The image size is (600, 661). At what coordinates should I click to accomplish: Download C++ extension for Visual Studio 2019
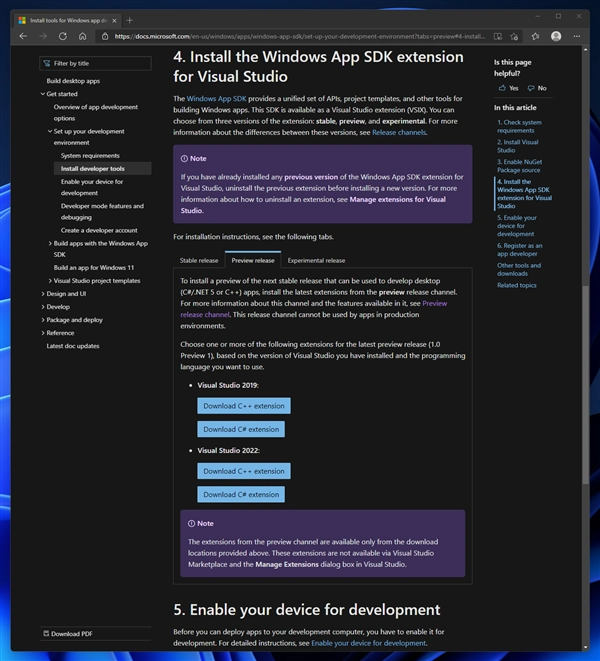[244, 406]
